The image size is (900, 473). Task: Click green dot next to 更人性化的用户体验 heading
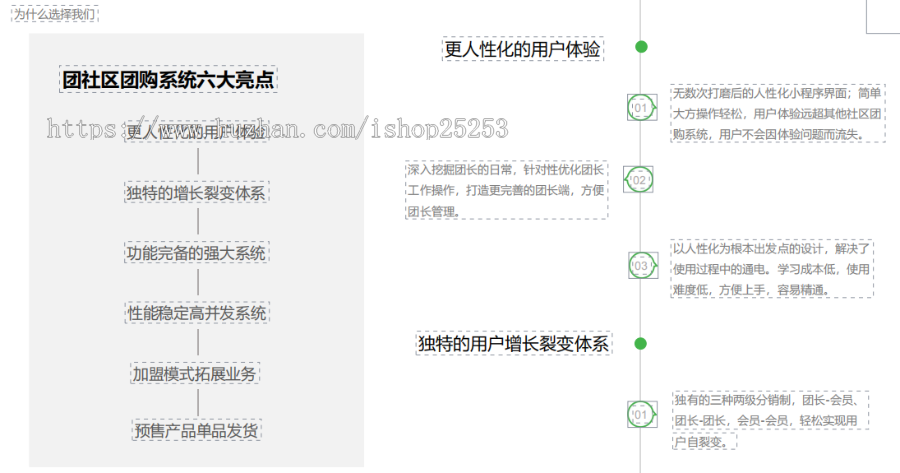coord(642,47)
